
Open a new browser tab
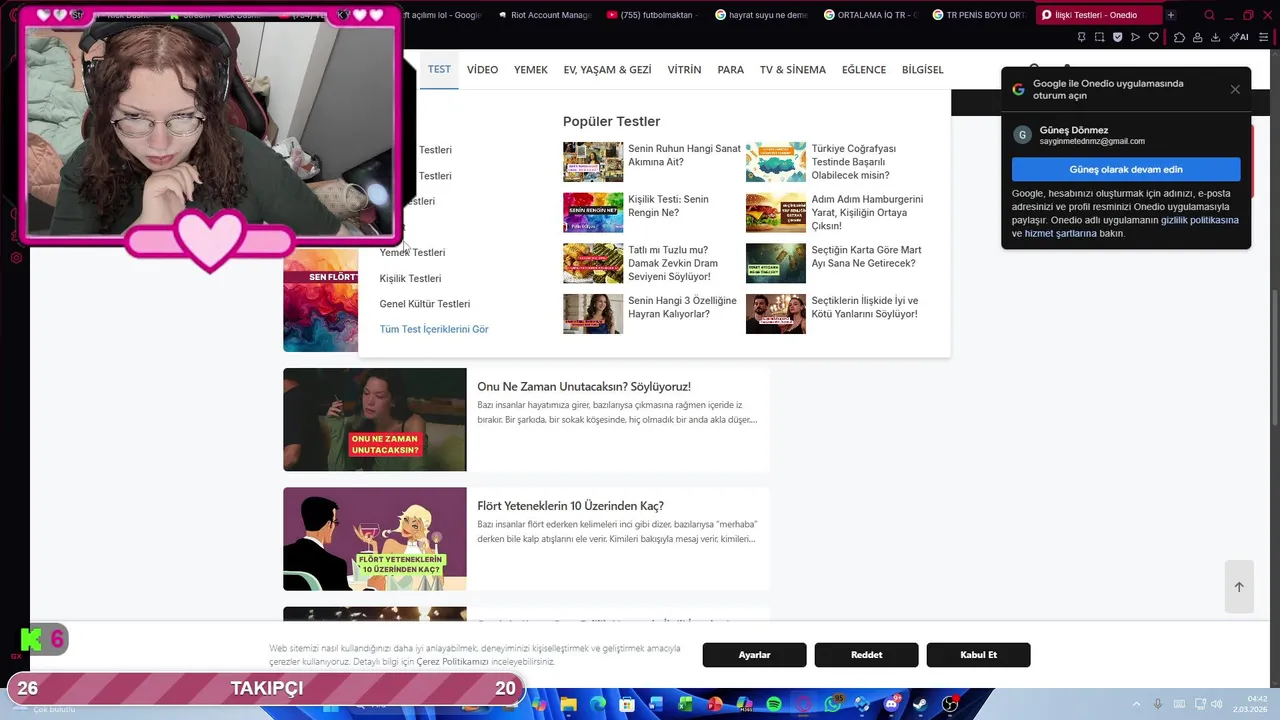click(1171, 15)
